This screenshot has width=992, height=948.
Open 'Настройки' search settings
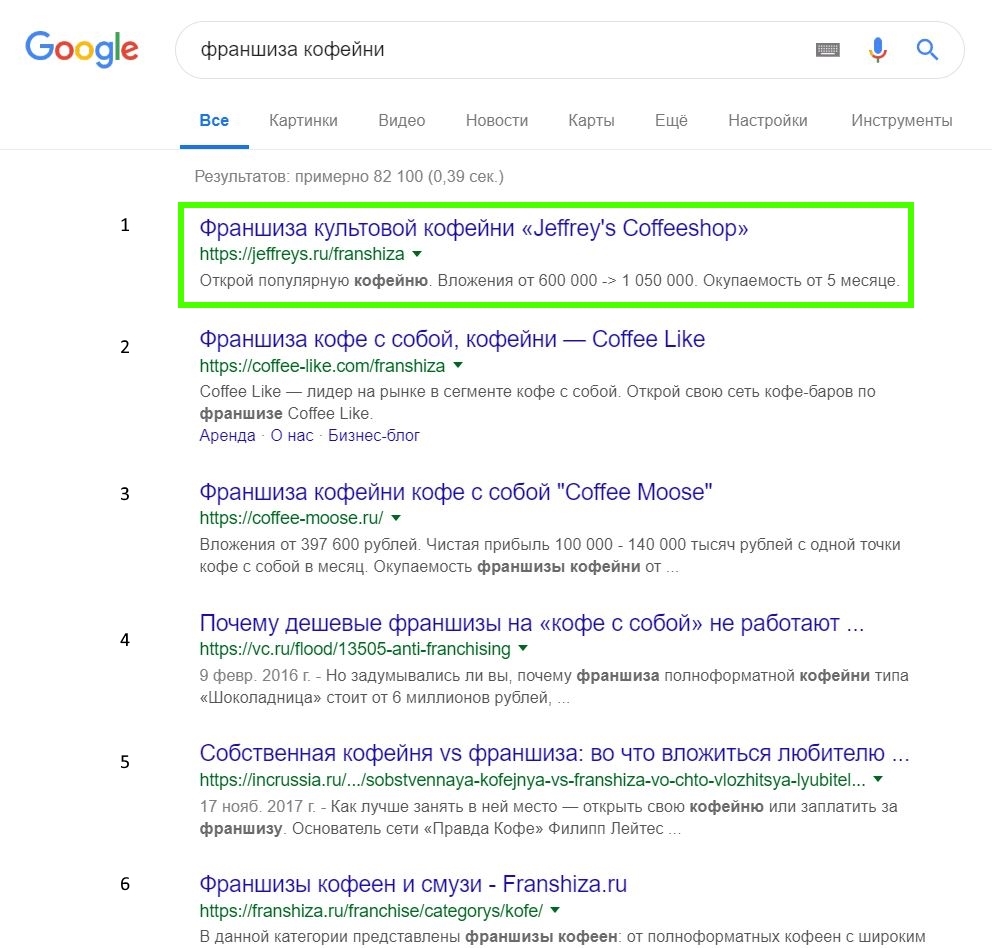click(x=767, y=120)
